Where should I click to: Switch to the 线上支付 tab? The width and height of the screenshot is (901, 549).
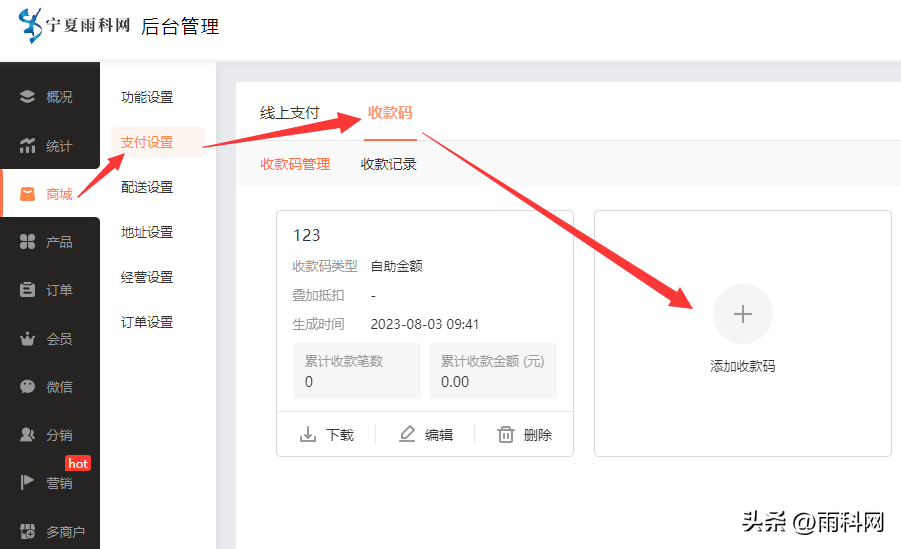[289, 112]
